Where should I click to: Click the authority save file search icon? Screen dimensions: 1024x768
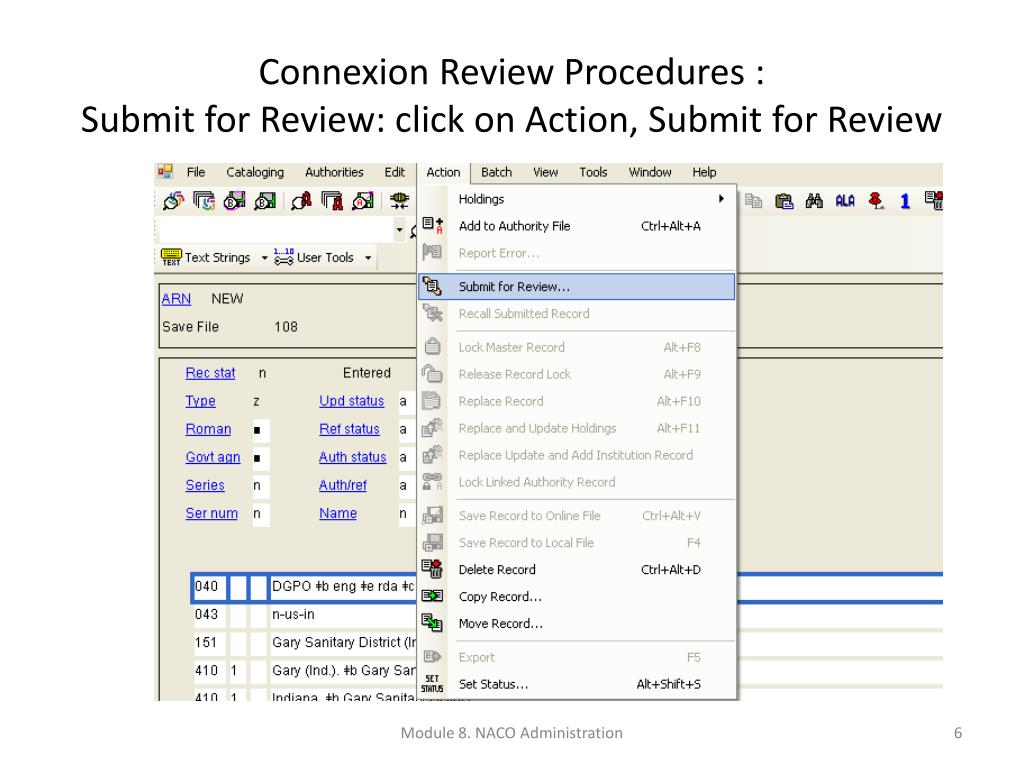363,201
